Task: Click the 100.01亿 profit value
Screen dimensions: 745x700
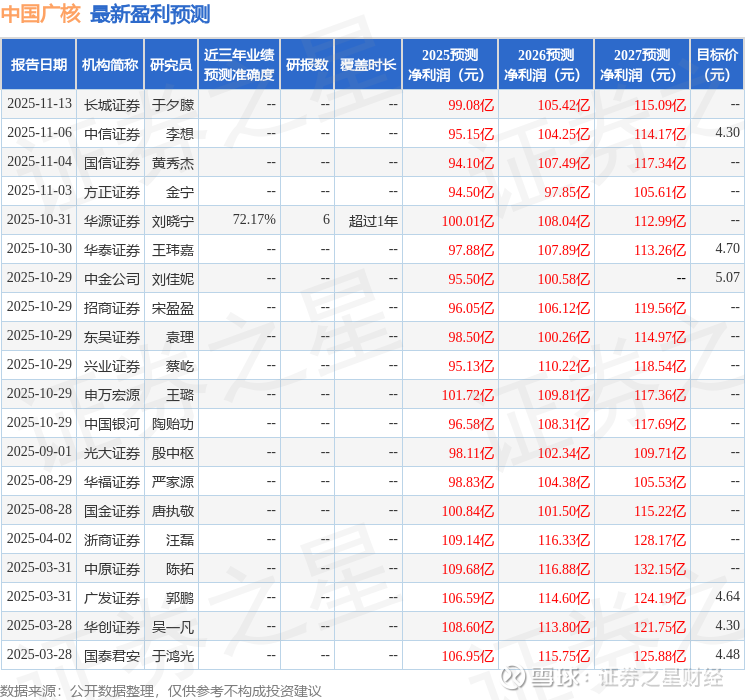Action: click(468, 221)
